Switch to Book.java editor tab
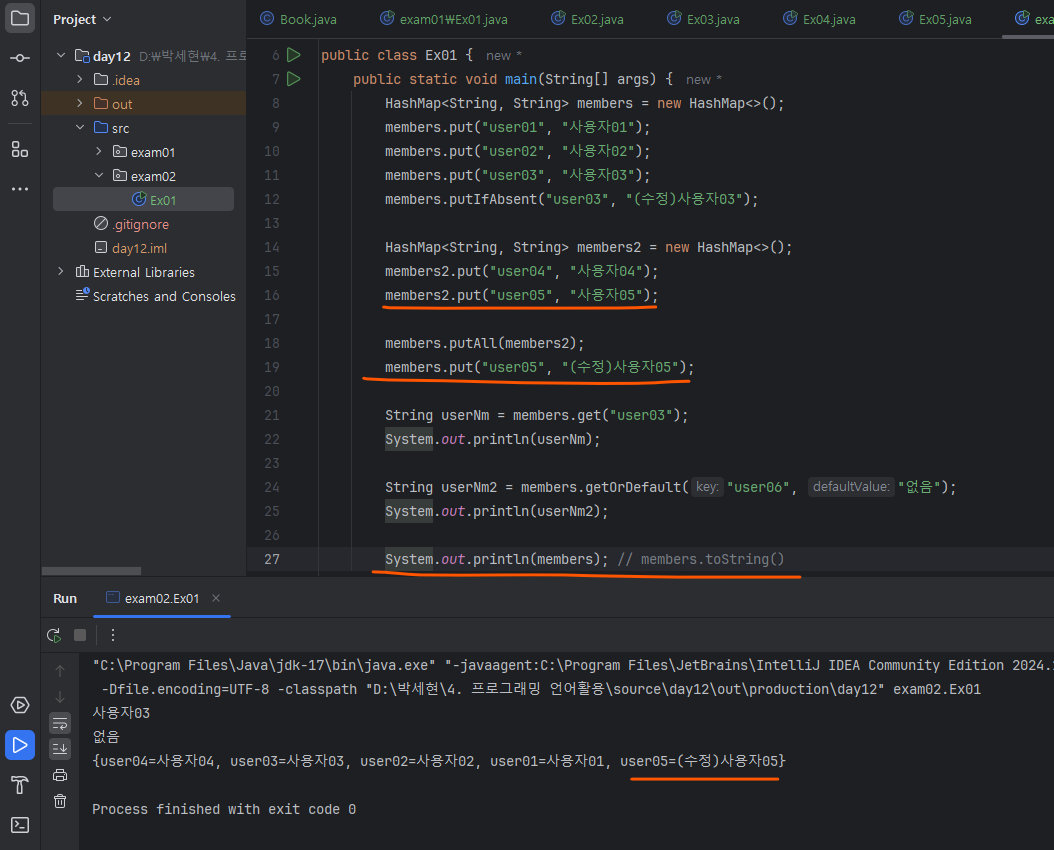 point(298,19)
